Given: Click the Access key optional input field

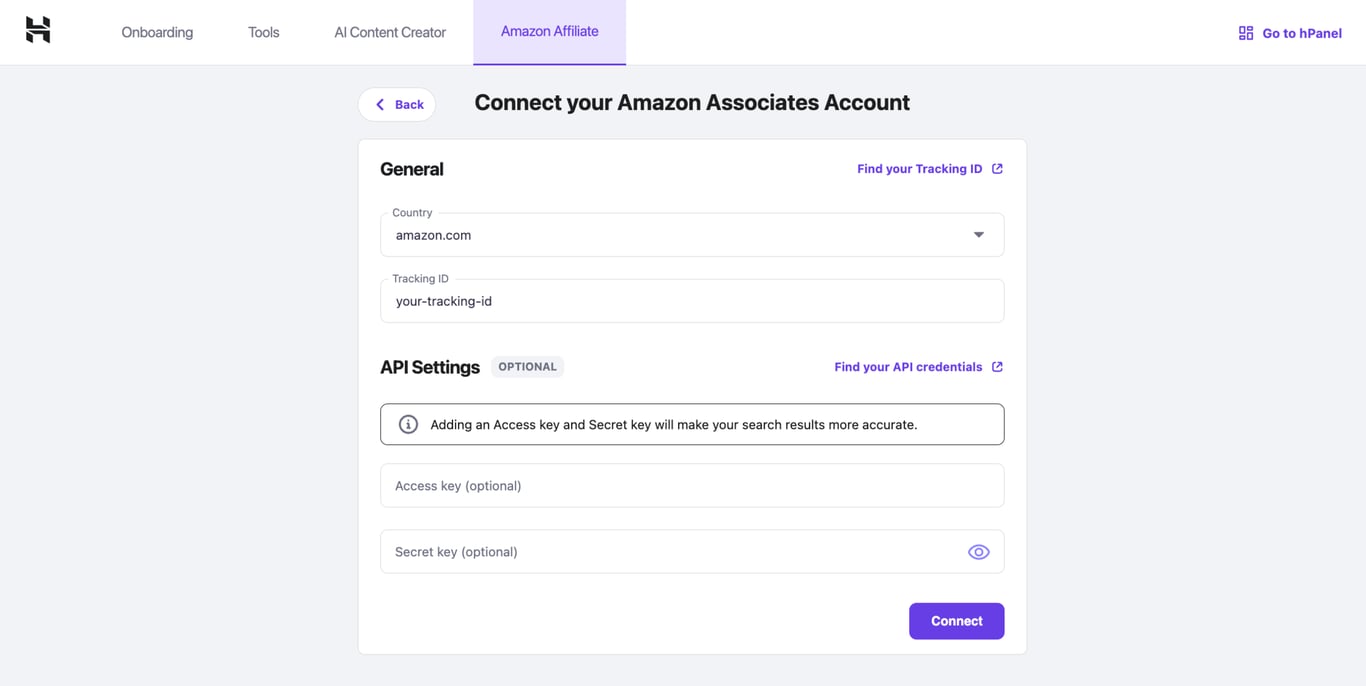Looking at the screenshot, I should (x=692, y=485).
